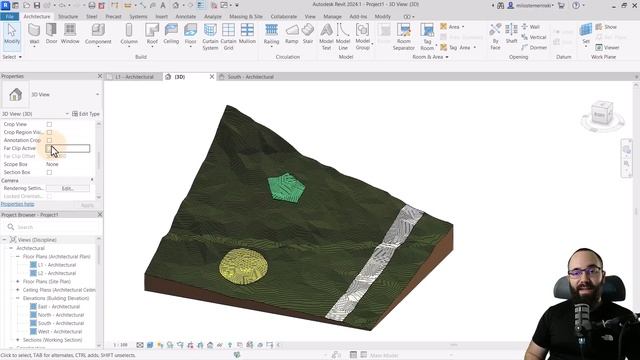Toggle the Section Box checkbox
Viewport: 640px width, 360px height.
pos(49,172)
